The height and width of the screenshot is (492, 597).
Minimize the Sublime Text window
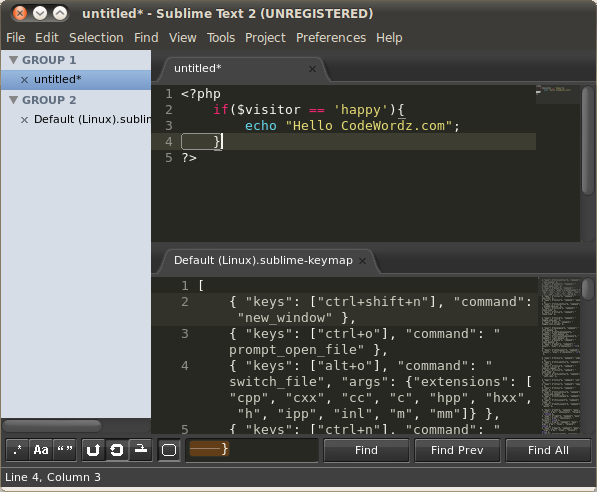tap(40, 14)
